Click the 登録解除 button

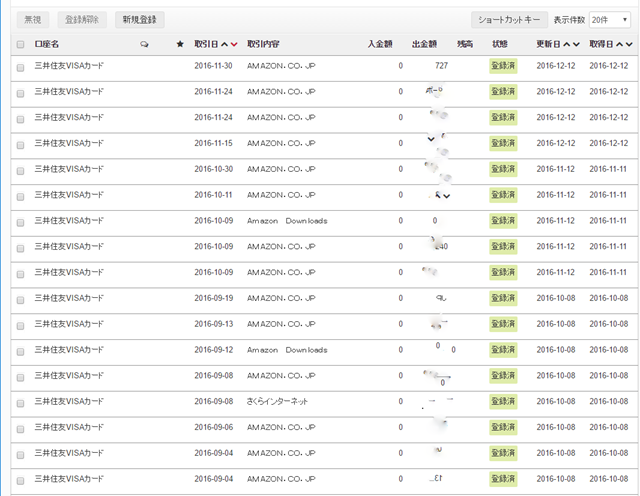(x=82, y=20)
